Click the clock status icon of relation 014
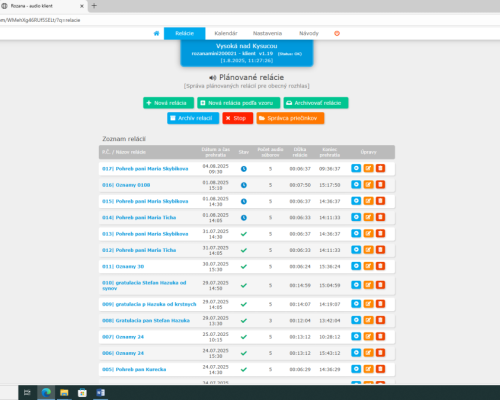Screen dimensions: 500x400 tap(244, 218)
